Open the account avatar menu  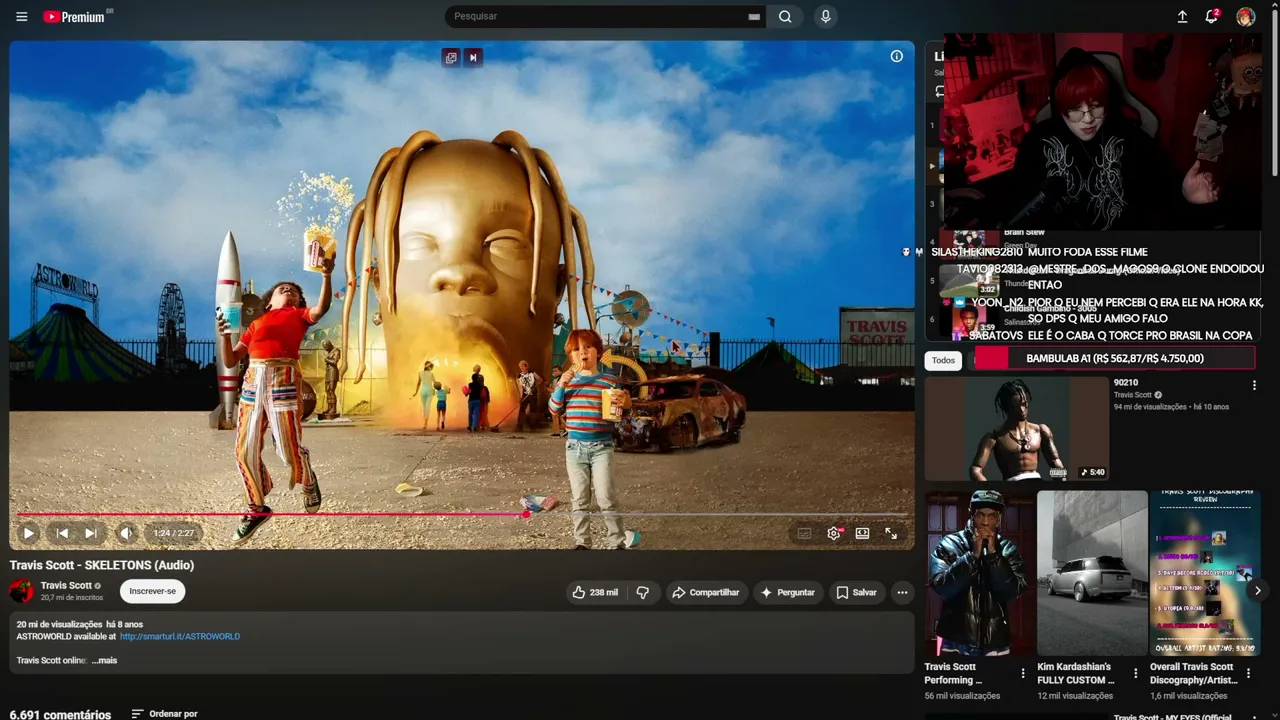coord(1245,17)
